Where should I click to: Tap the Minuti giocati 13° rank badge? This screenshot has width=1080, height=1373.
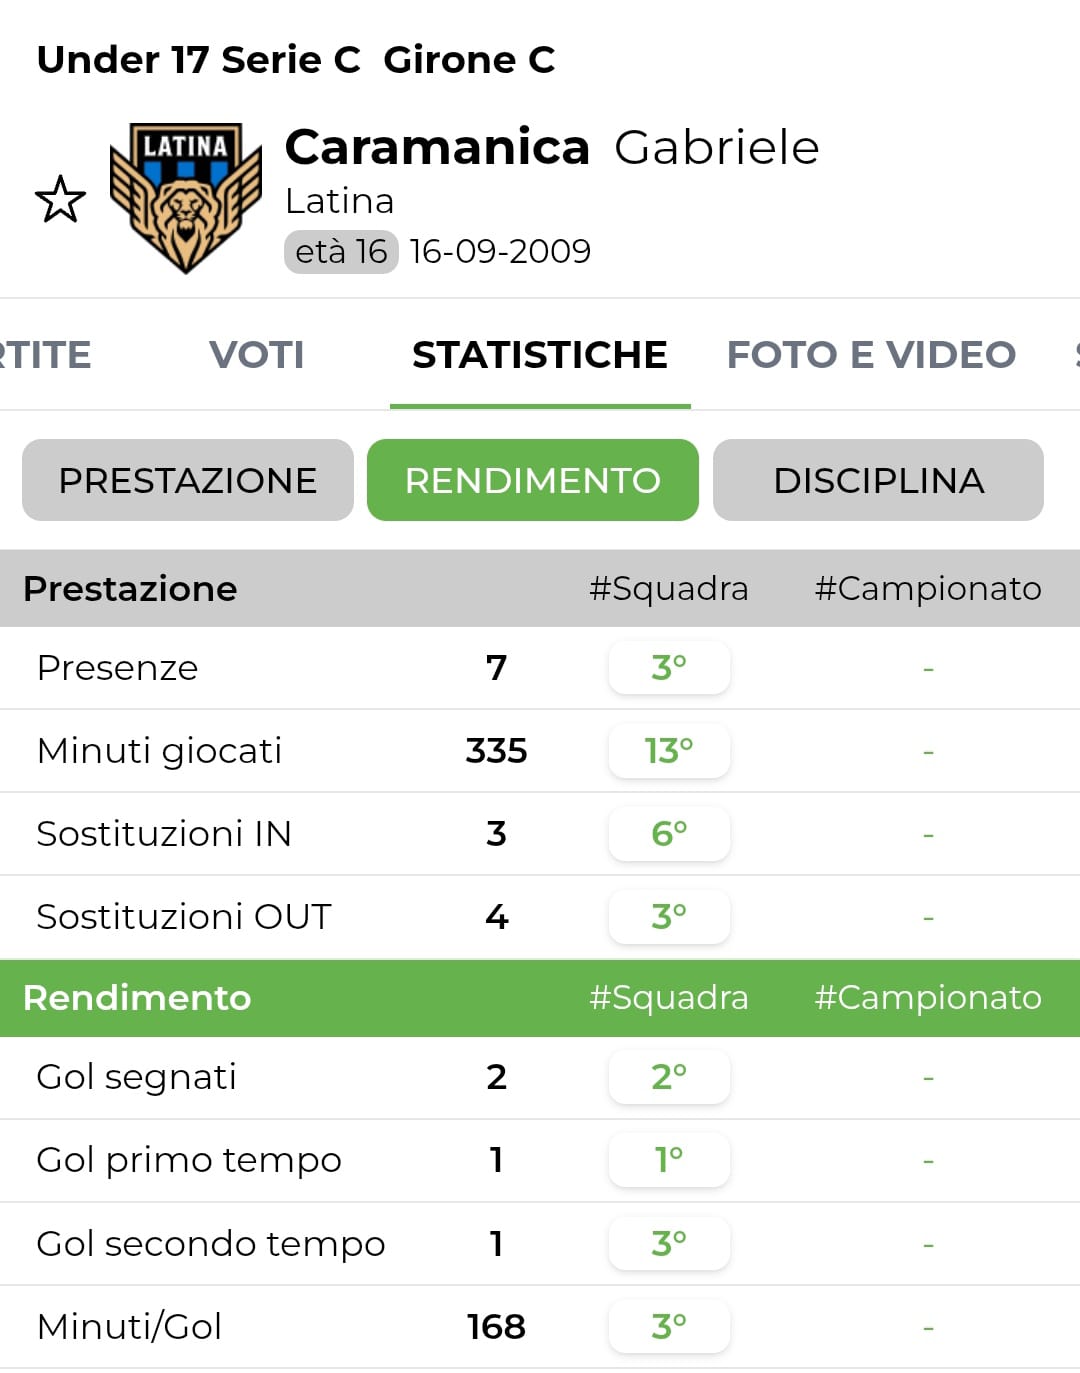coord(669,750)
